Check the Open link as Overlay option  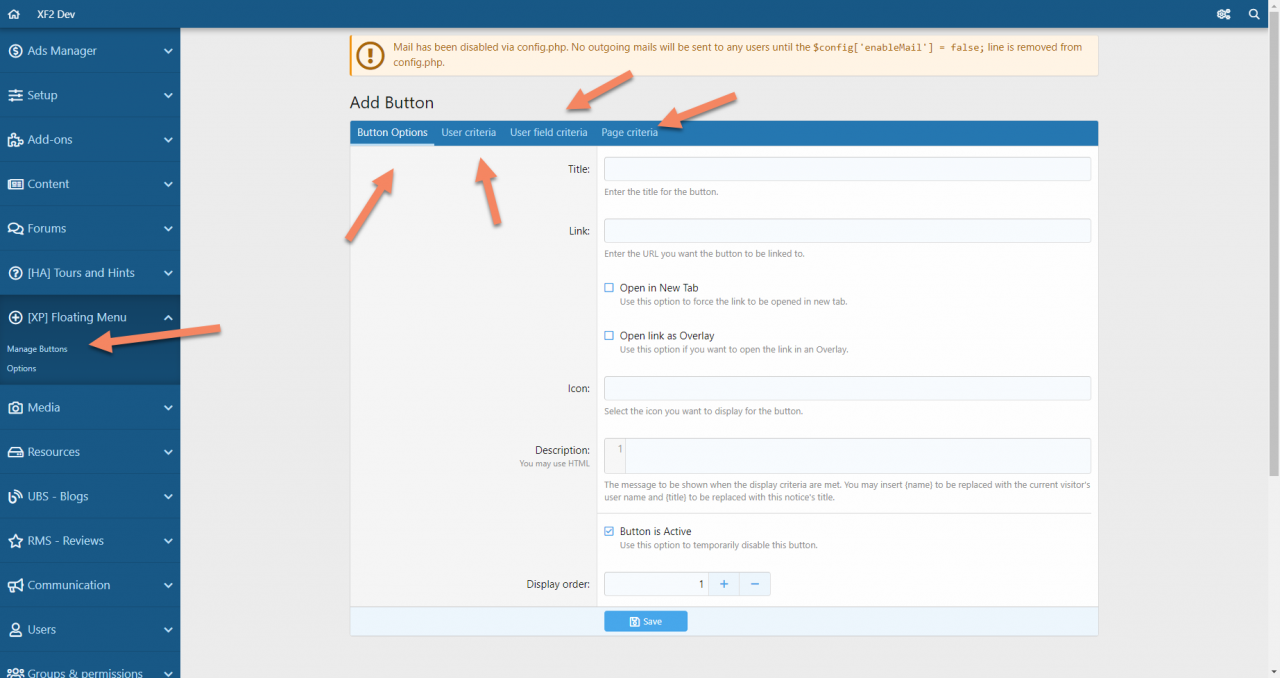(609, 336)
